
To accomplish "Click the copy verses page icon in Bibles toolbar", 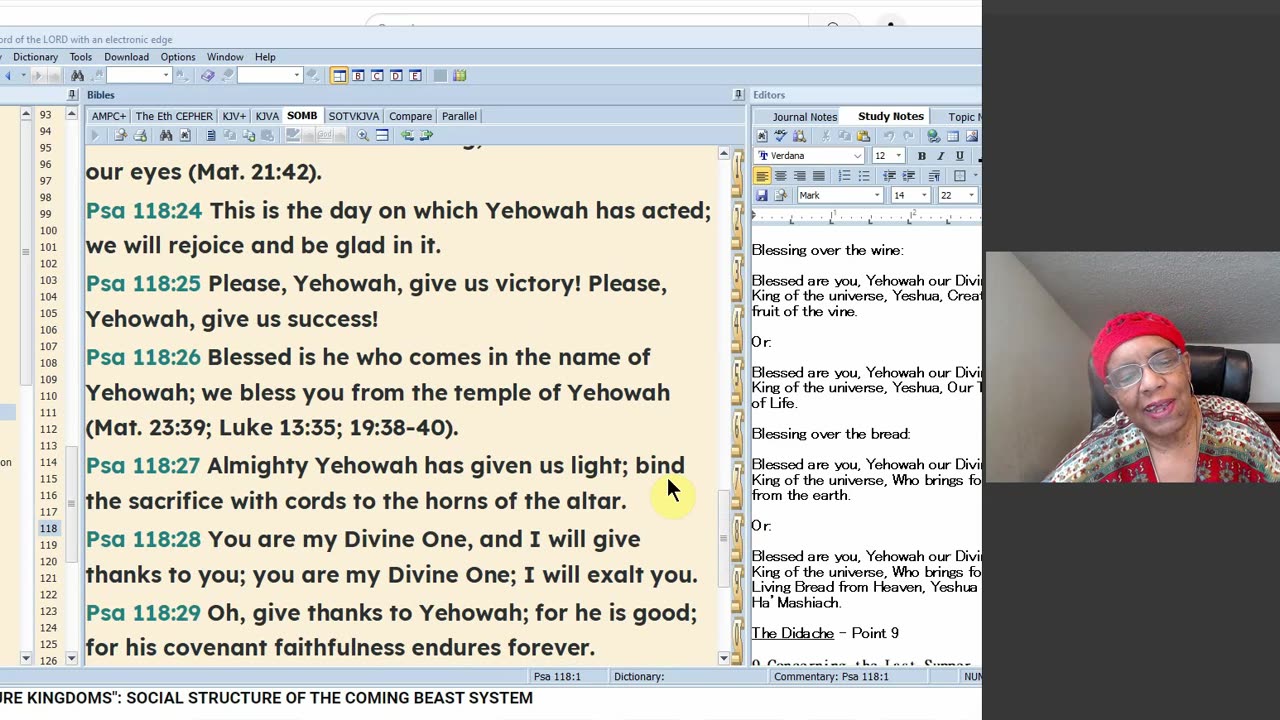I will tap(210, 135).
